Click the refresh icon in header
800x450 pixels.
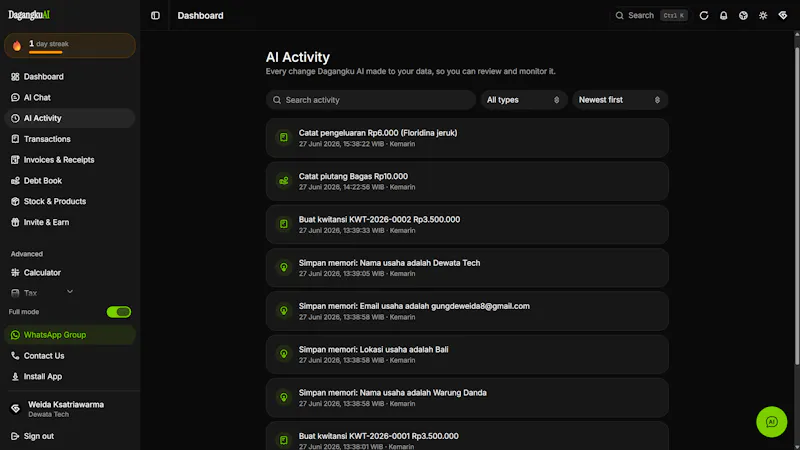(x=704, y=16)
